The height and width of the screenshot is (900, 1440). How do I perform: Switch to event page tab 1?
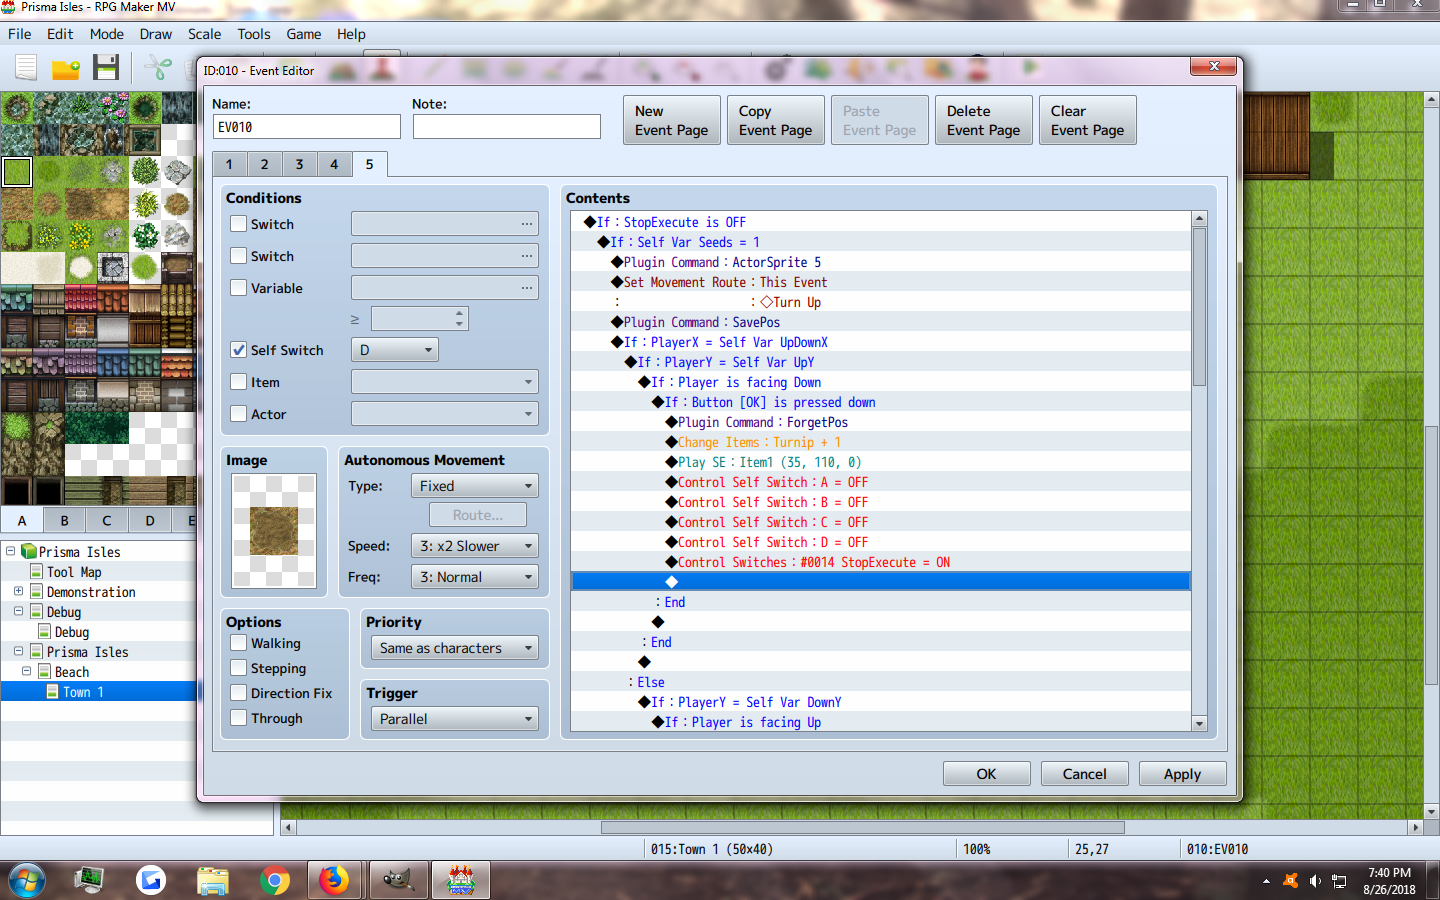click(229, 164)
